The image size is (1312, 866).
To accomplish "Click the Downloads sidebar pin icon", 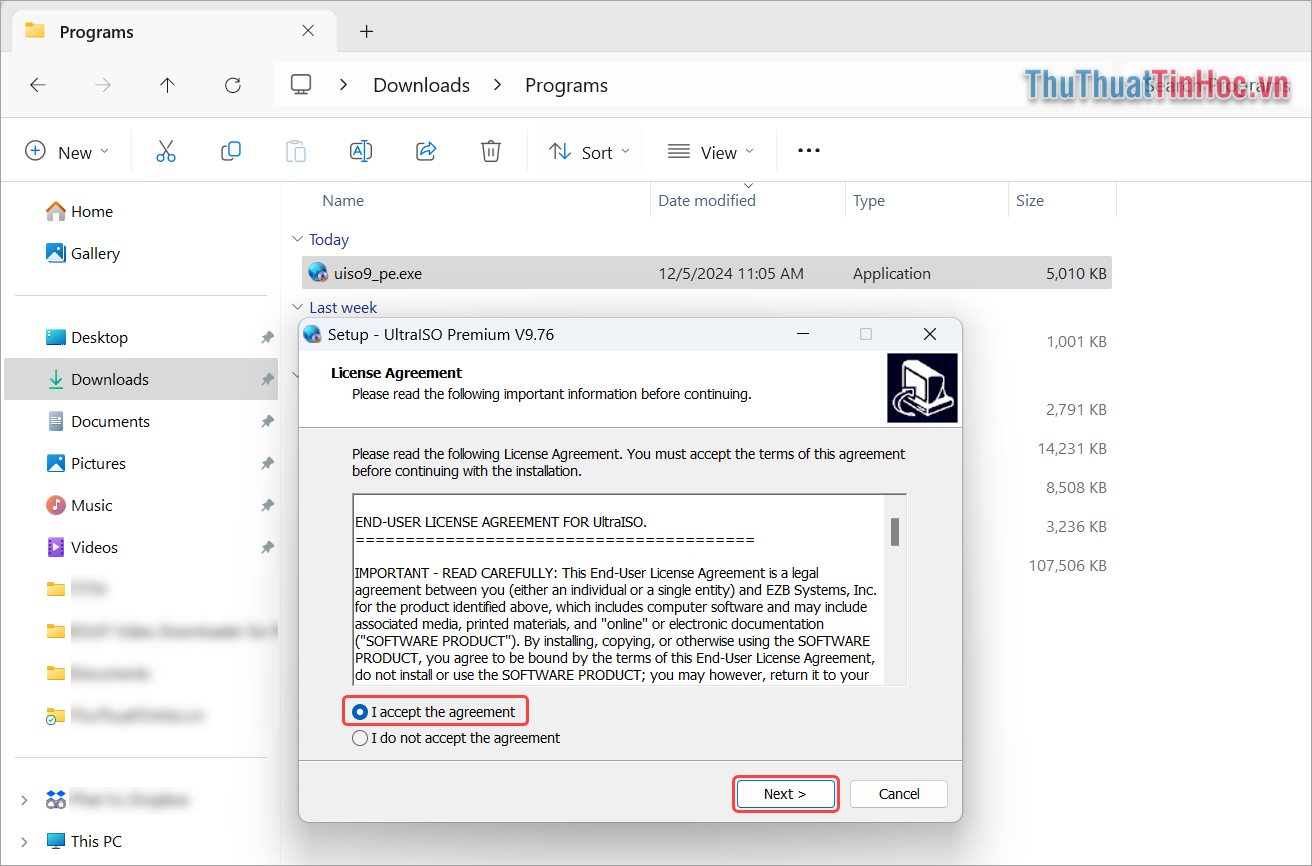I will [267, 380].
